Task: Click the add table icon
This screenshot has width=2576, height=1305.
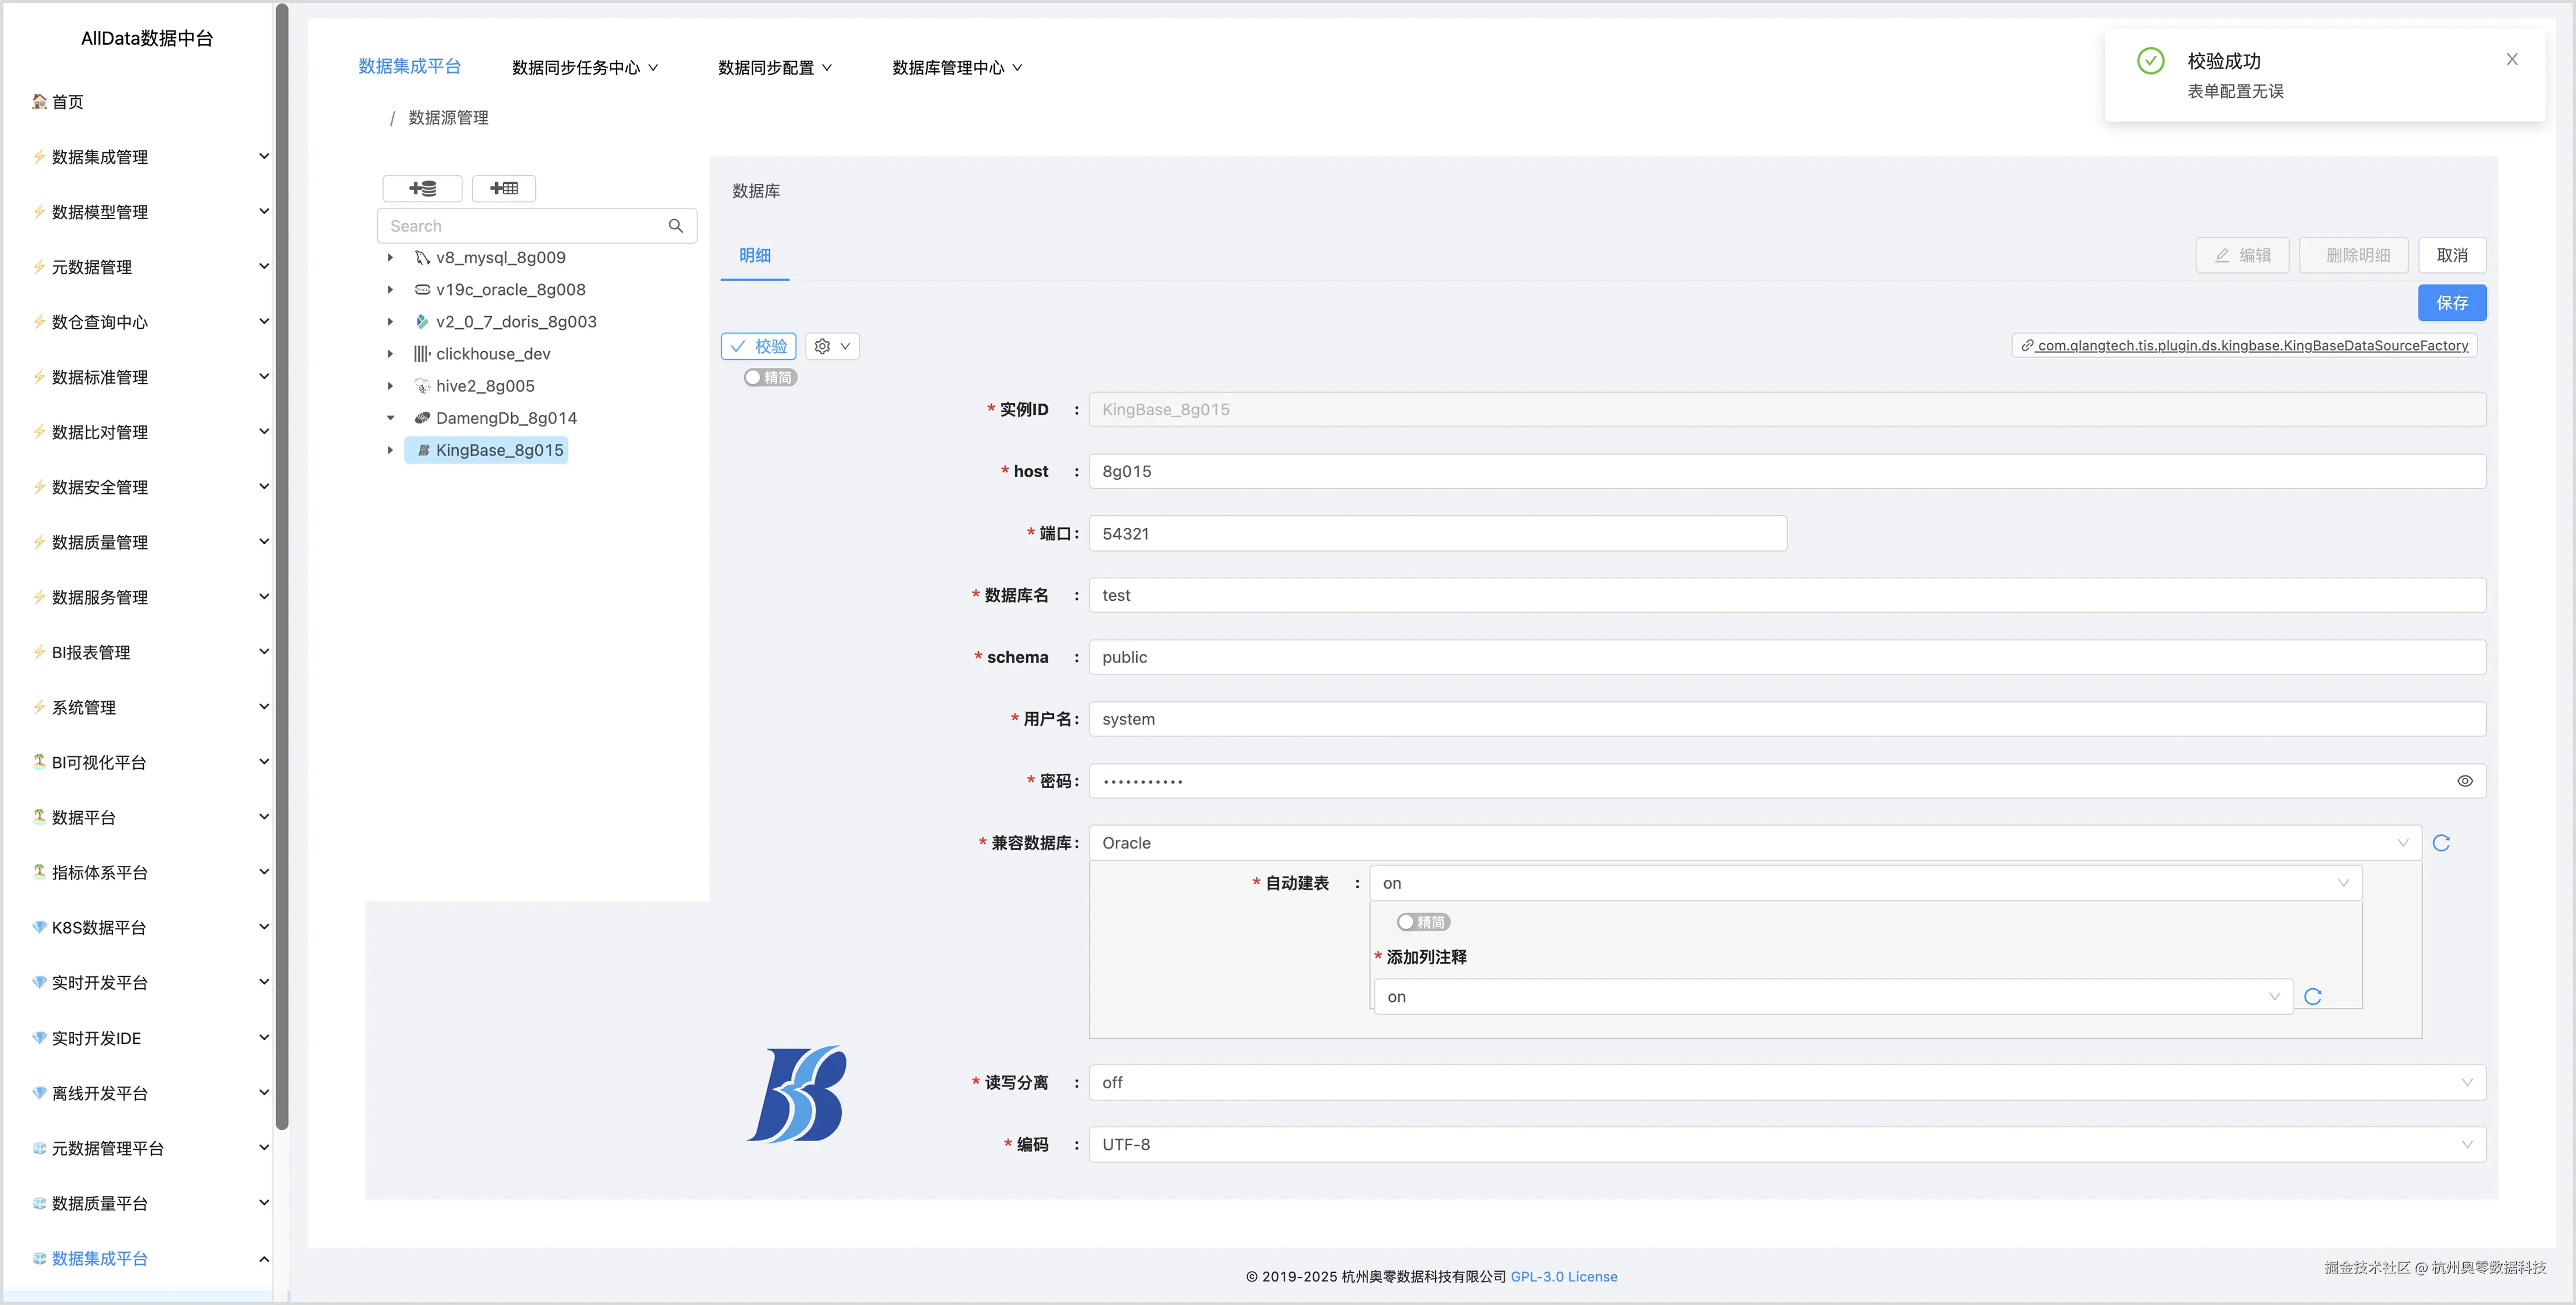Action: pos(503,188)
